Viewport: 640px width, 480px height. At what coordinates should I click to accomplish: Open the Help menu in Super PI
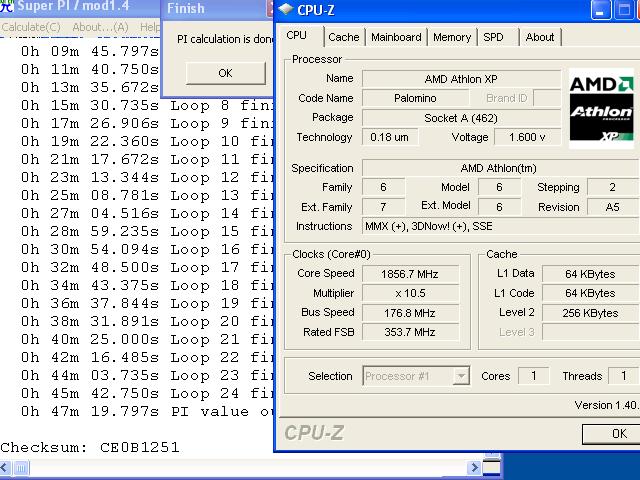(x=149, y=27)
